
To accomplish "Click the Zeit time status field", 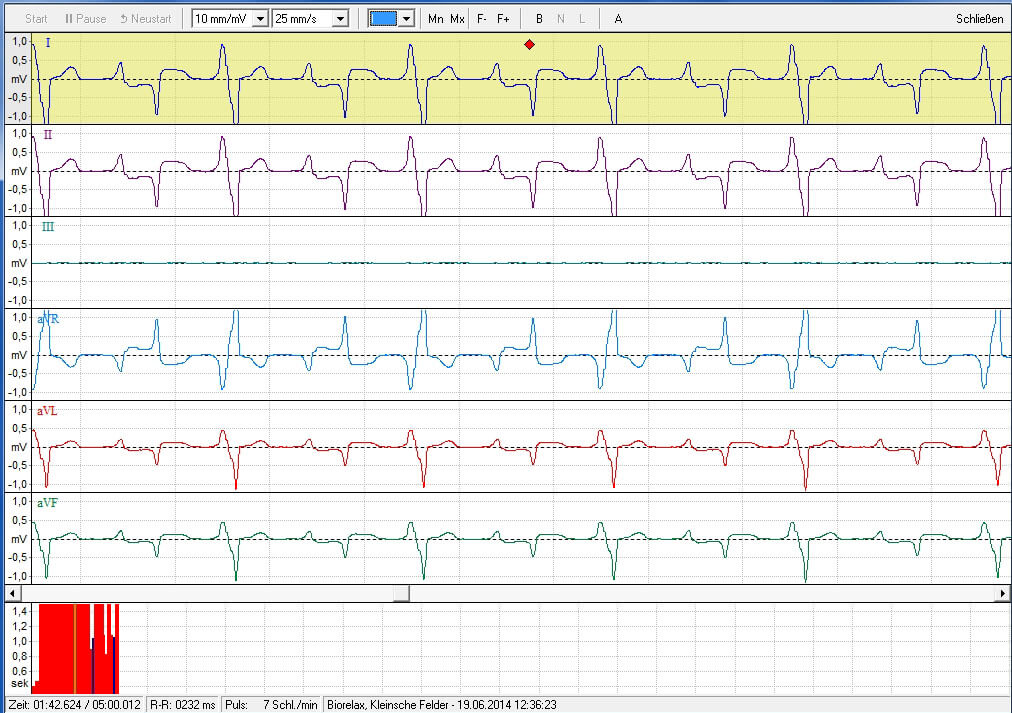I will (74, 705).
